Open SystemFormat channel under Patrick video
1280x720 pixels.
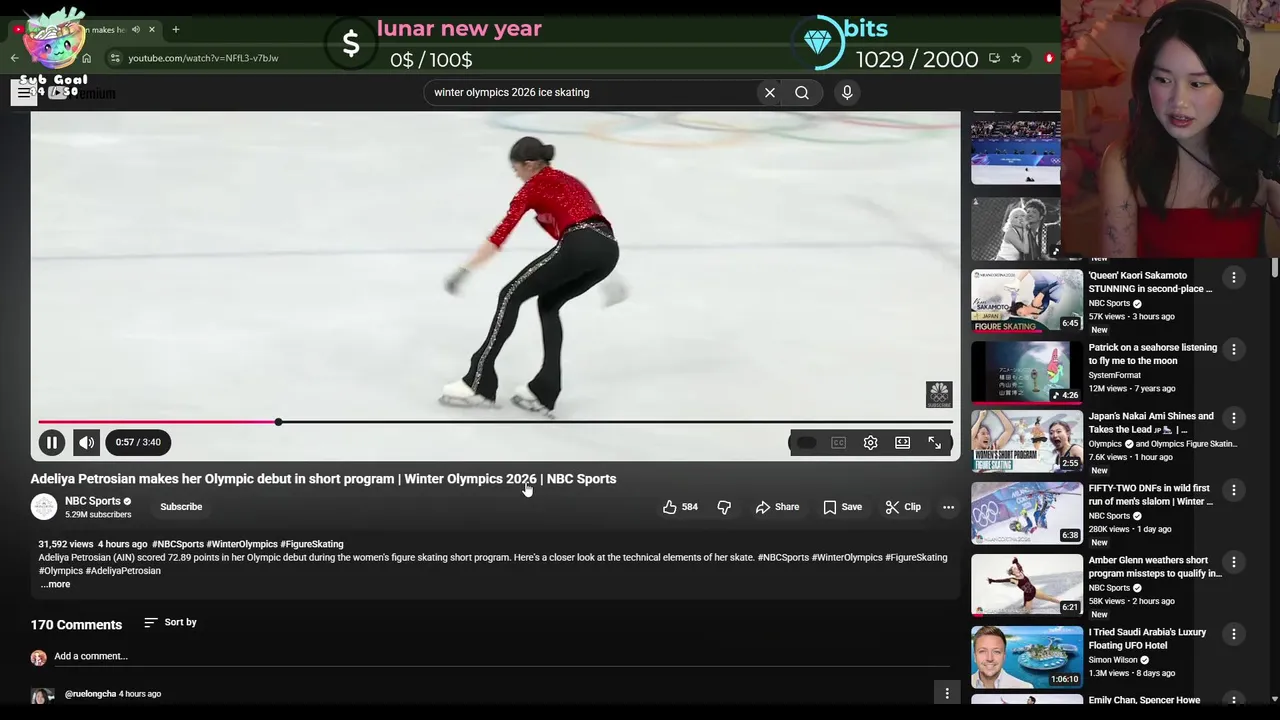[1114, 375]
